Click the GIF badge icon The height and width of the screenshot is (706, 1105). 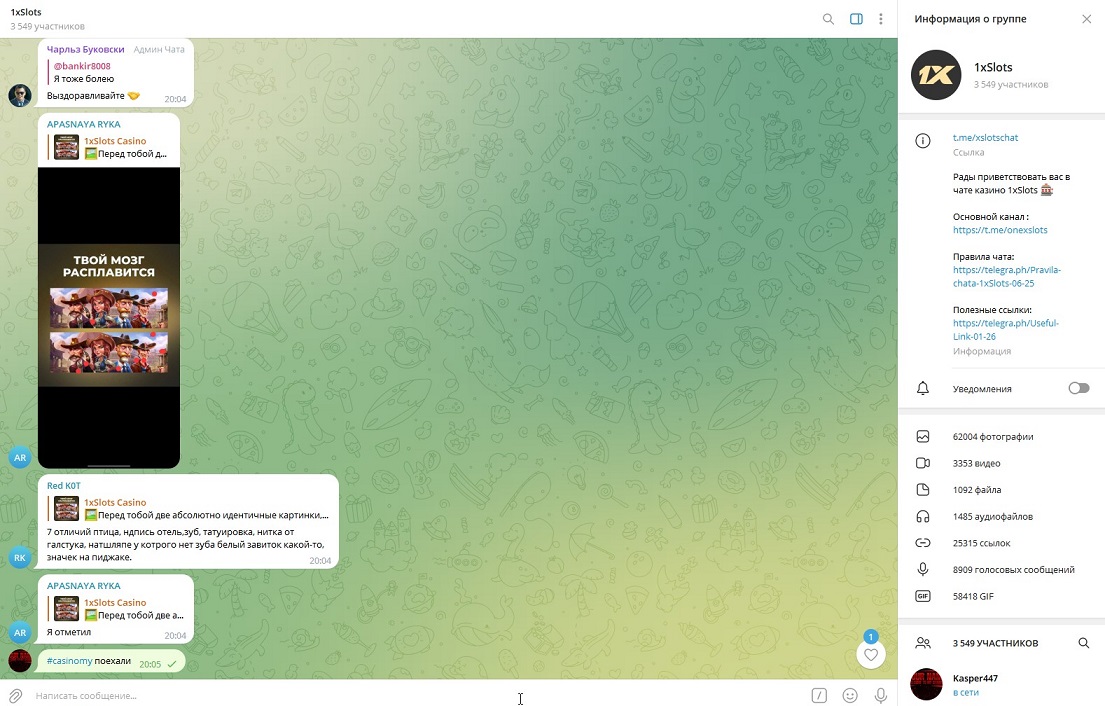point(922,596)
